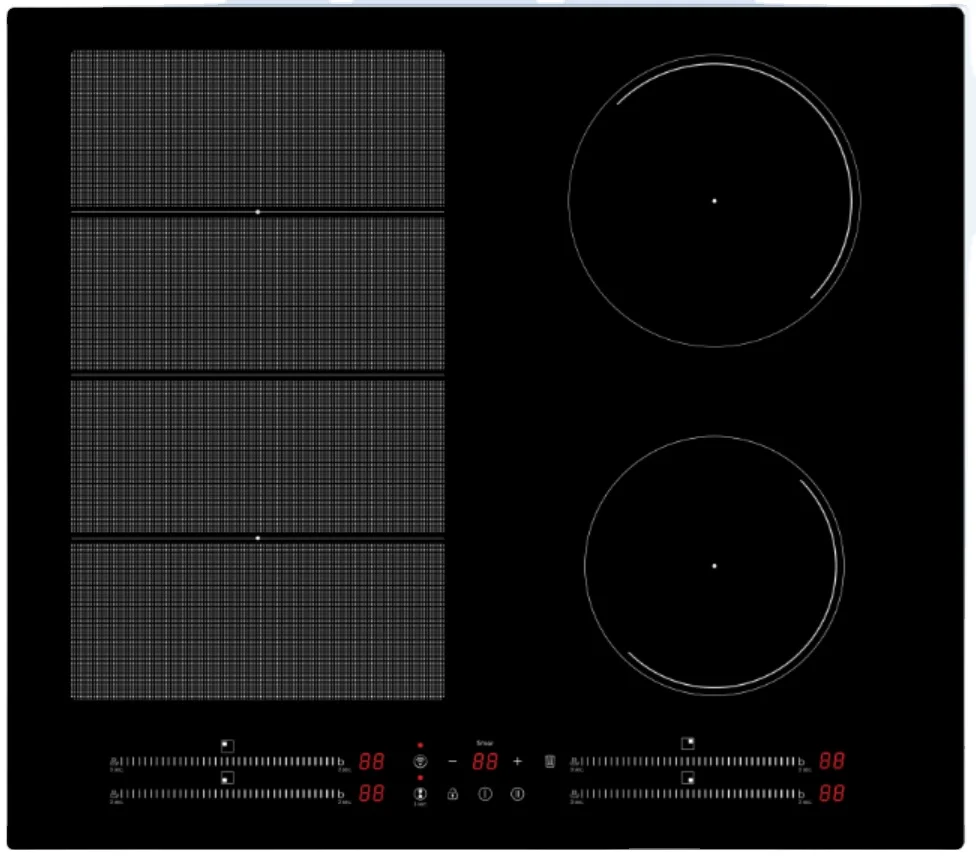Tap the pause key with double bars
This screenshot has width=976, height=857.
pos(517,794)
